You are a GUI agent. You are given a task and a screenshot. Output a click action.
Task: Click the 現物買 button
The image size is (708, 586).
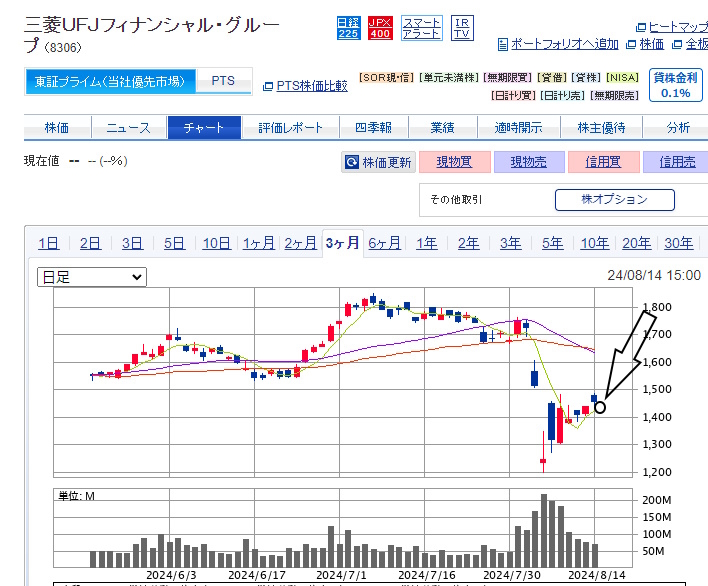coord(455,162)
